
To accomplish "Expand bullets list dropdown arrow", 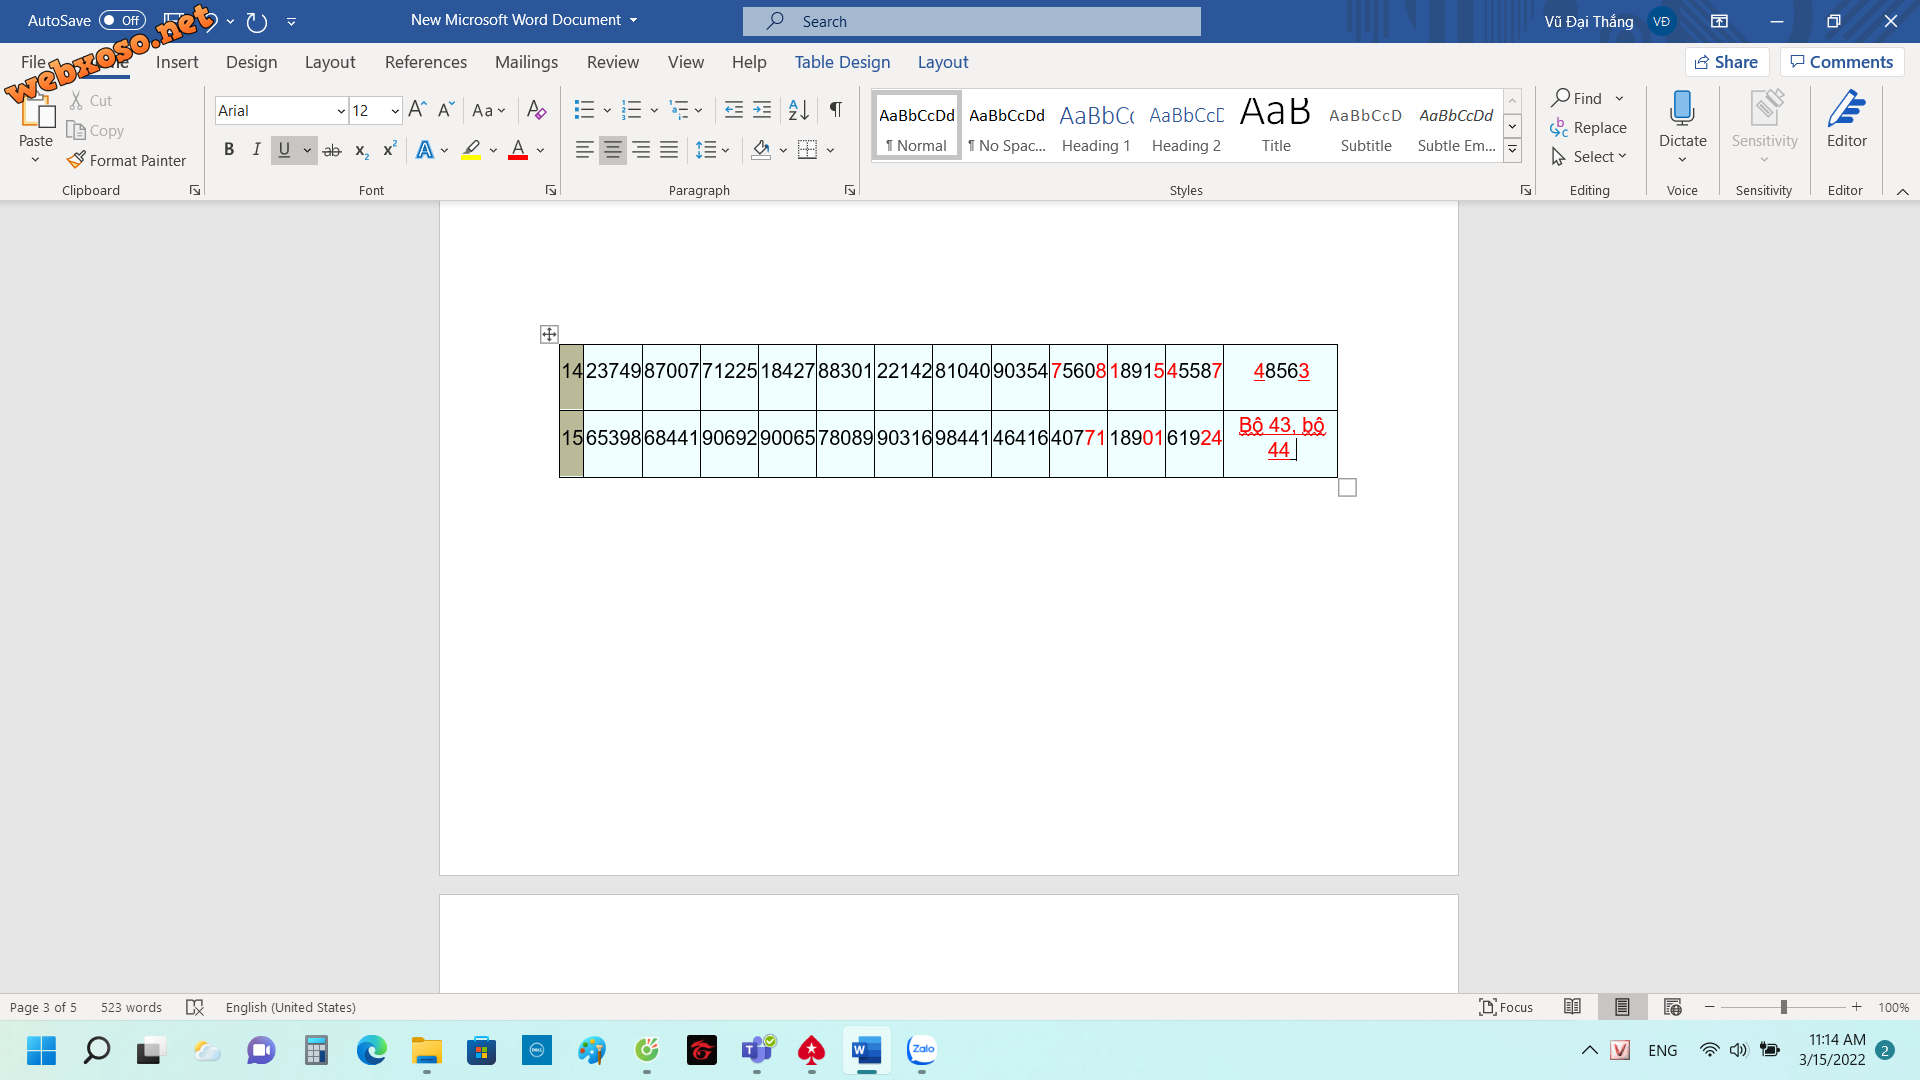I will click(607, 110).
